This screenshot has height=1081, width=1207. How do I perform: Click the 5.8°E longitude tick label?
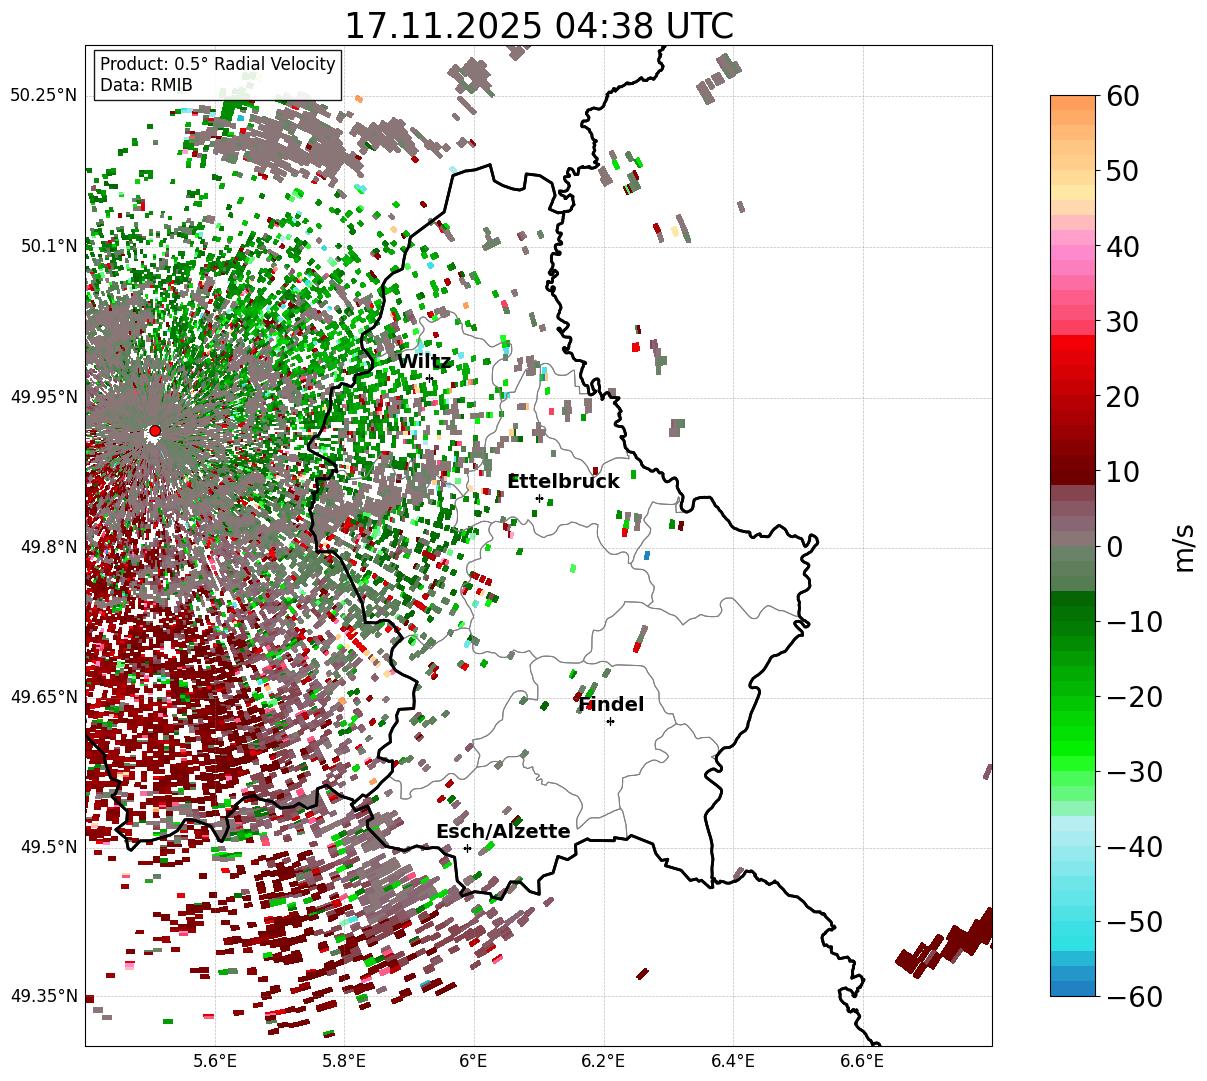pyautogui.click(x=344, y=1061)
